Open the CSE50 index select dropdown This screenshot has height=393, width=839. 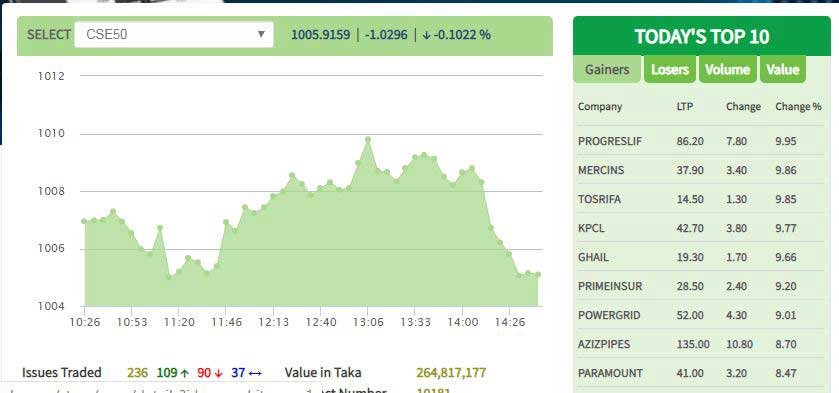(x=173, y=35)
